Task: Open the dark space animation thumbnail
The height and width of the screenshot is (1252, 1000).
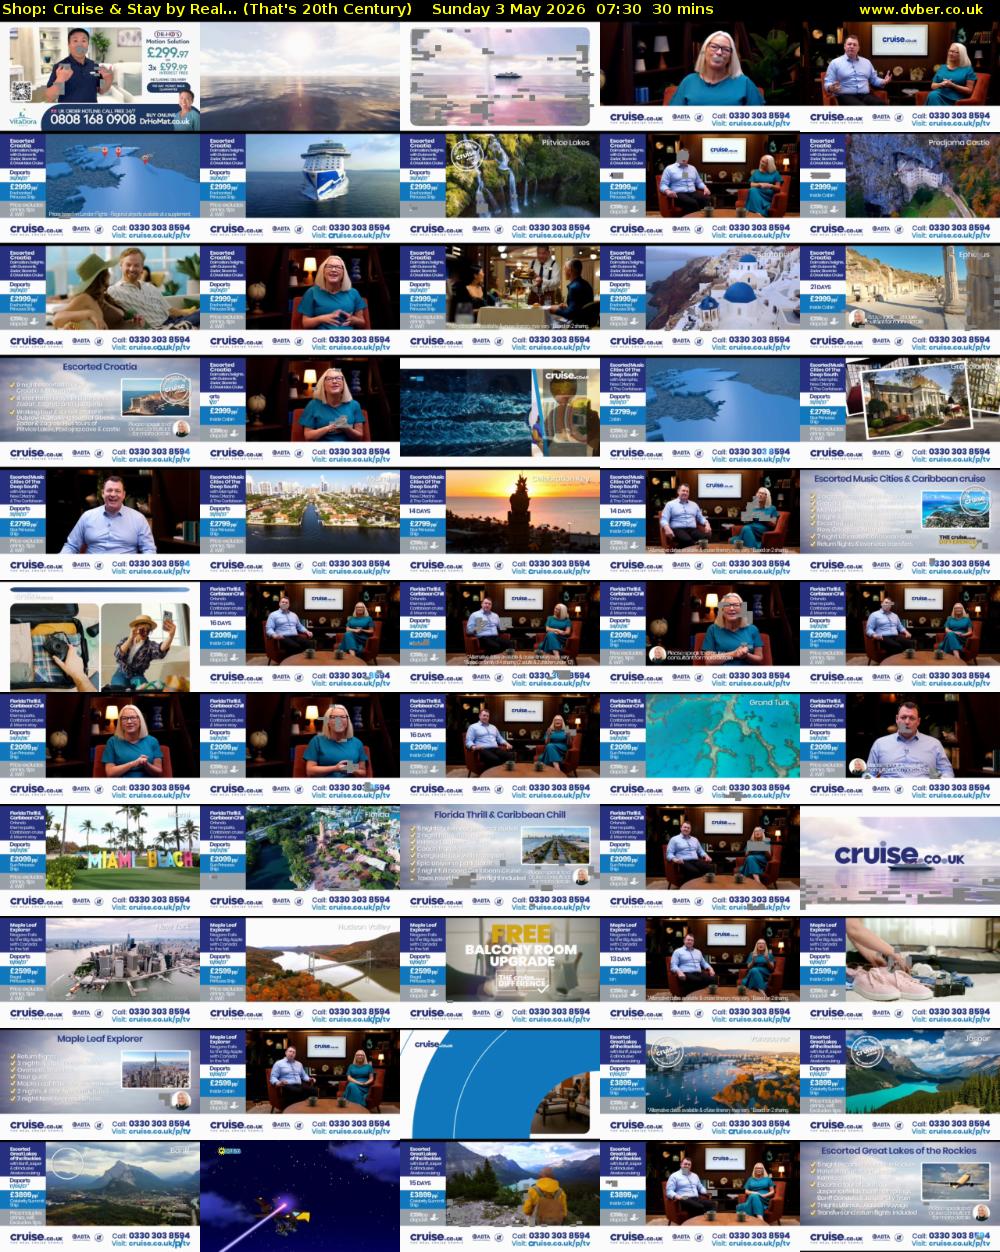Action: [x=300, y=1197]
